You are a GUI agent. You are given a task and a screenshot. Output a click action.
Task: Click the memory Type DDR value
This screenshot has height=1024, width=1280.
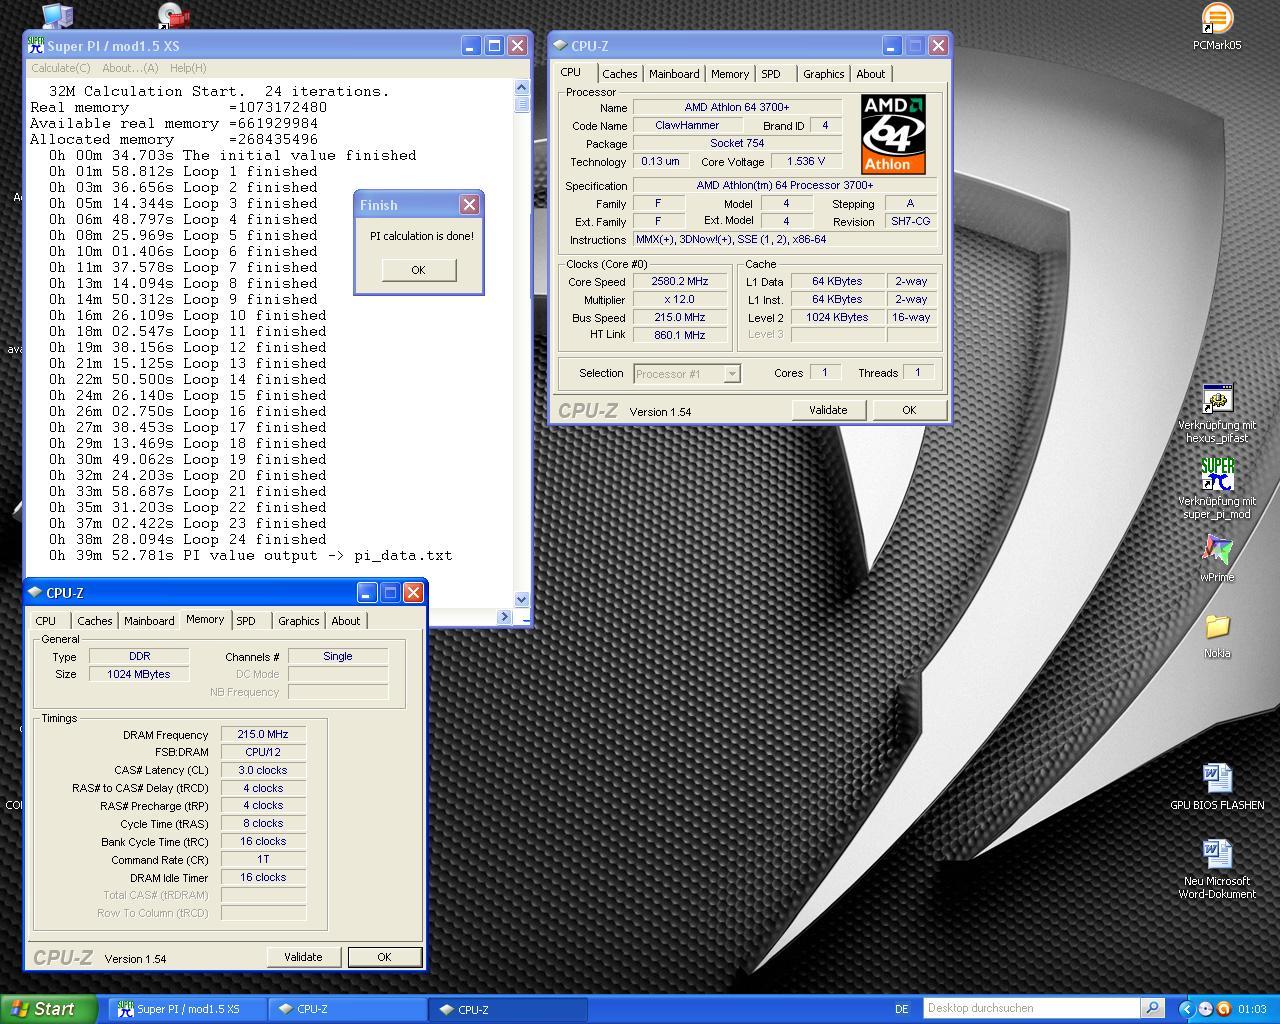pos(139,656)
